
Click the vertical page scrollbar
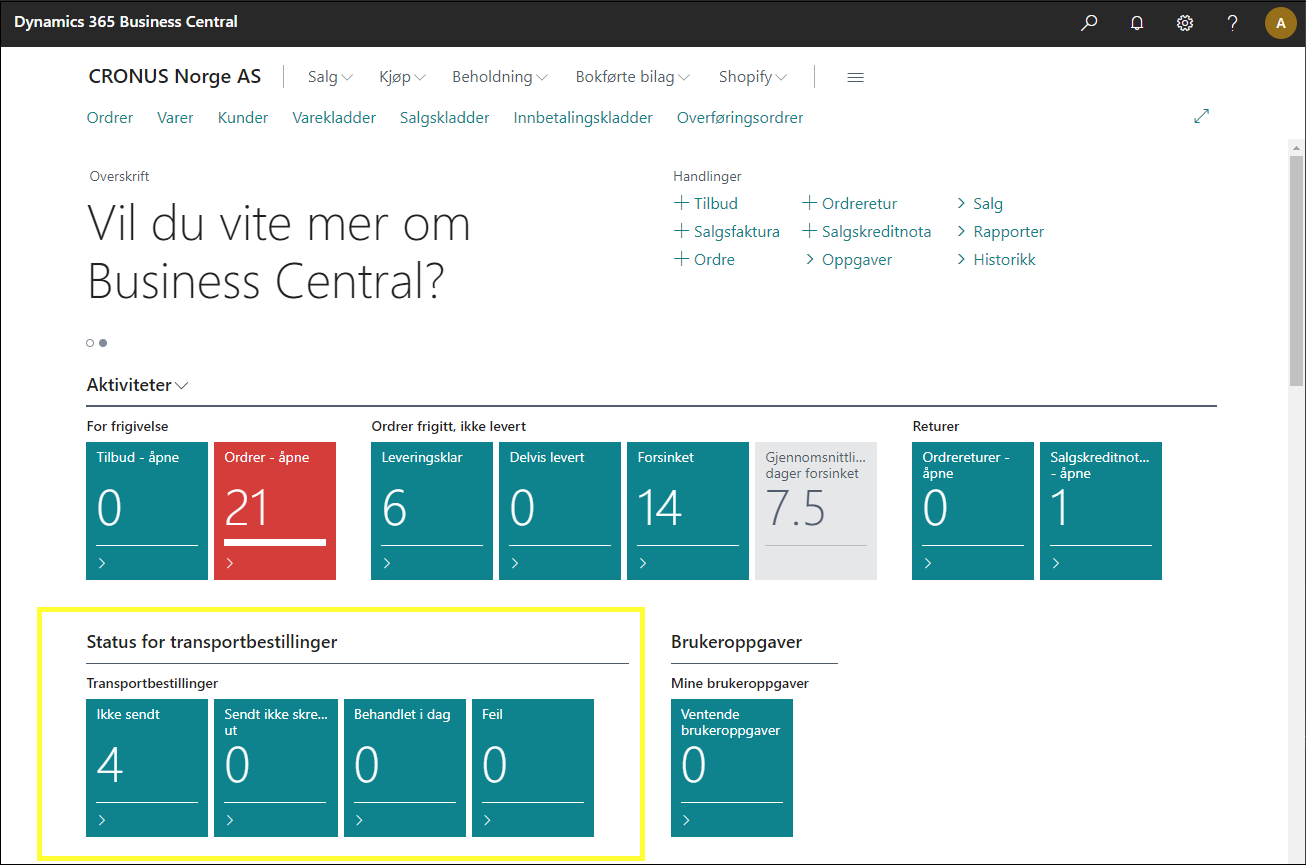pos(1297,270)
